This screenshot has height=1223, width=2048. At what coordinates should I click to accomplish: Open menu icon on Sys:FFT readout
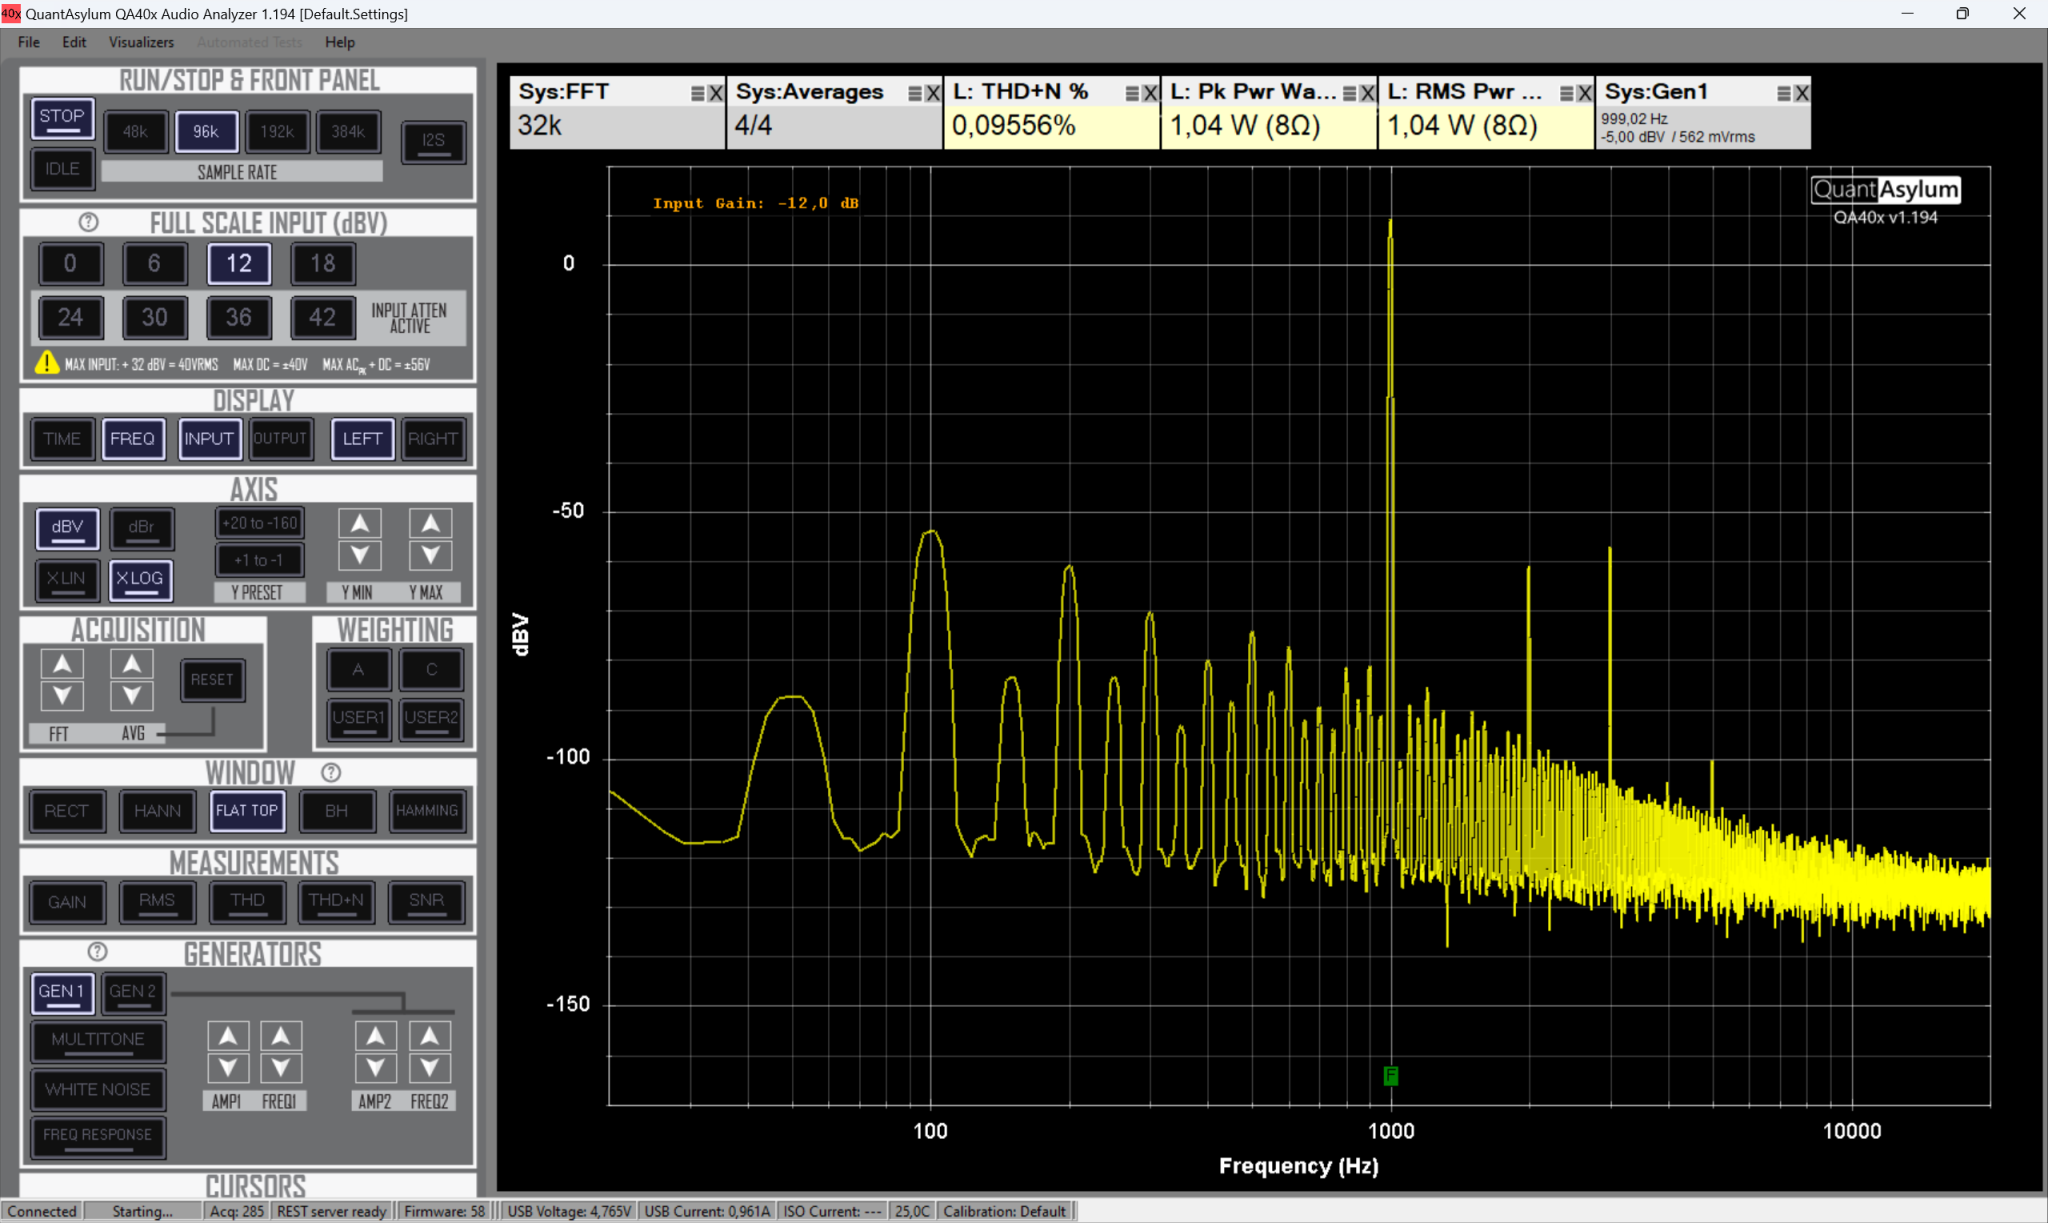click(x=697, y=93)
